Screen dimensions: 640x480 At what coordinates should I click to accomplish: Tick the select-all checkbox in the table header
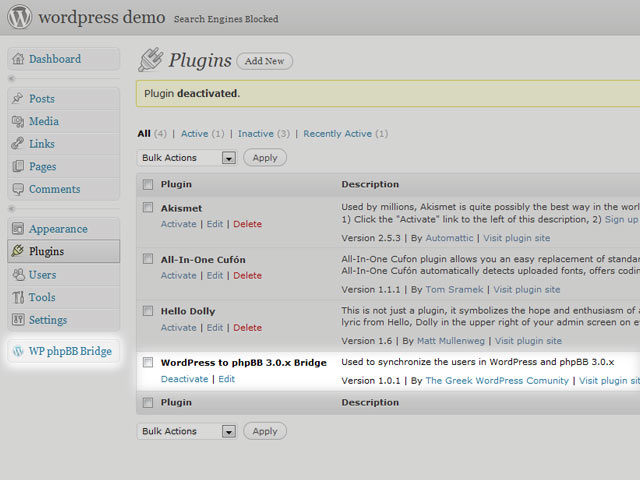pos(148,184)
